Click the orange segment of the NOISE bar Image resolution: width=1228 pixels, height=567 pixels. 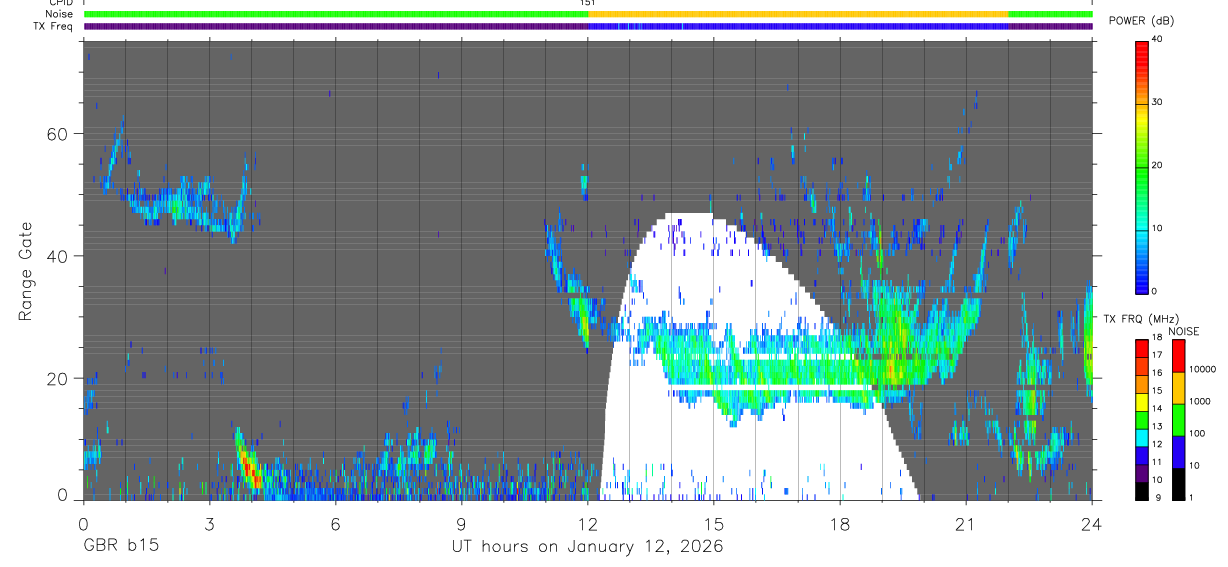pyautogui.click(x=1178, y=388)
